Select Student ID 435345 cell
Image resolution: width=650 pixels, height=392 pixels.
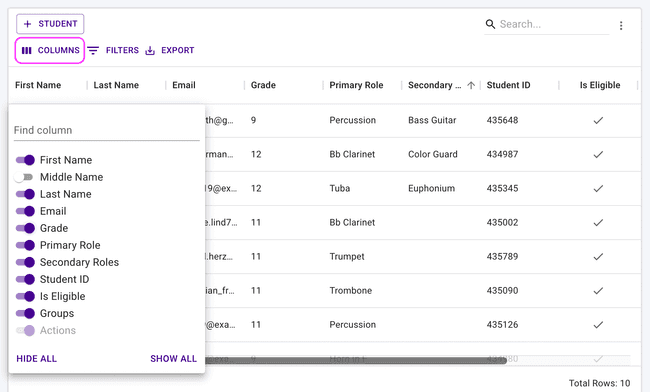502,188
